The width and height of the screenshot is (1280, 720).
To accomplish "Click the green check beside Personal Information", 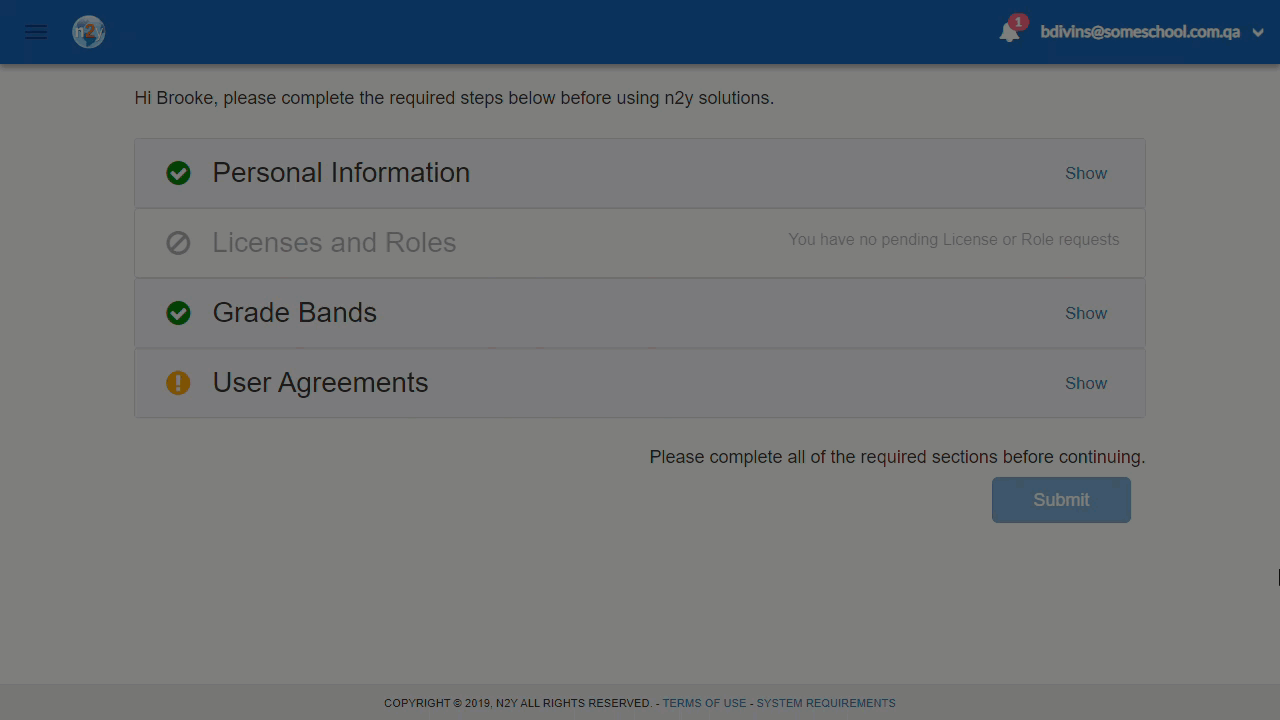I will 178,173.
